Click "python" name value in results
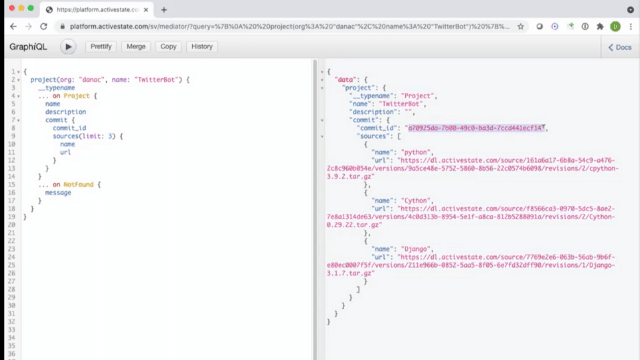The image size is (640, 360). coord(416,152)
